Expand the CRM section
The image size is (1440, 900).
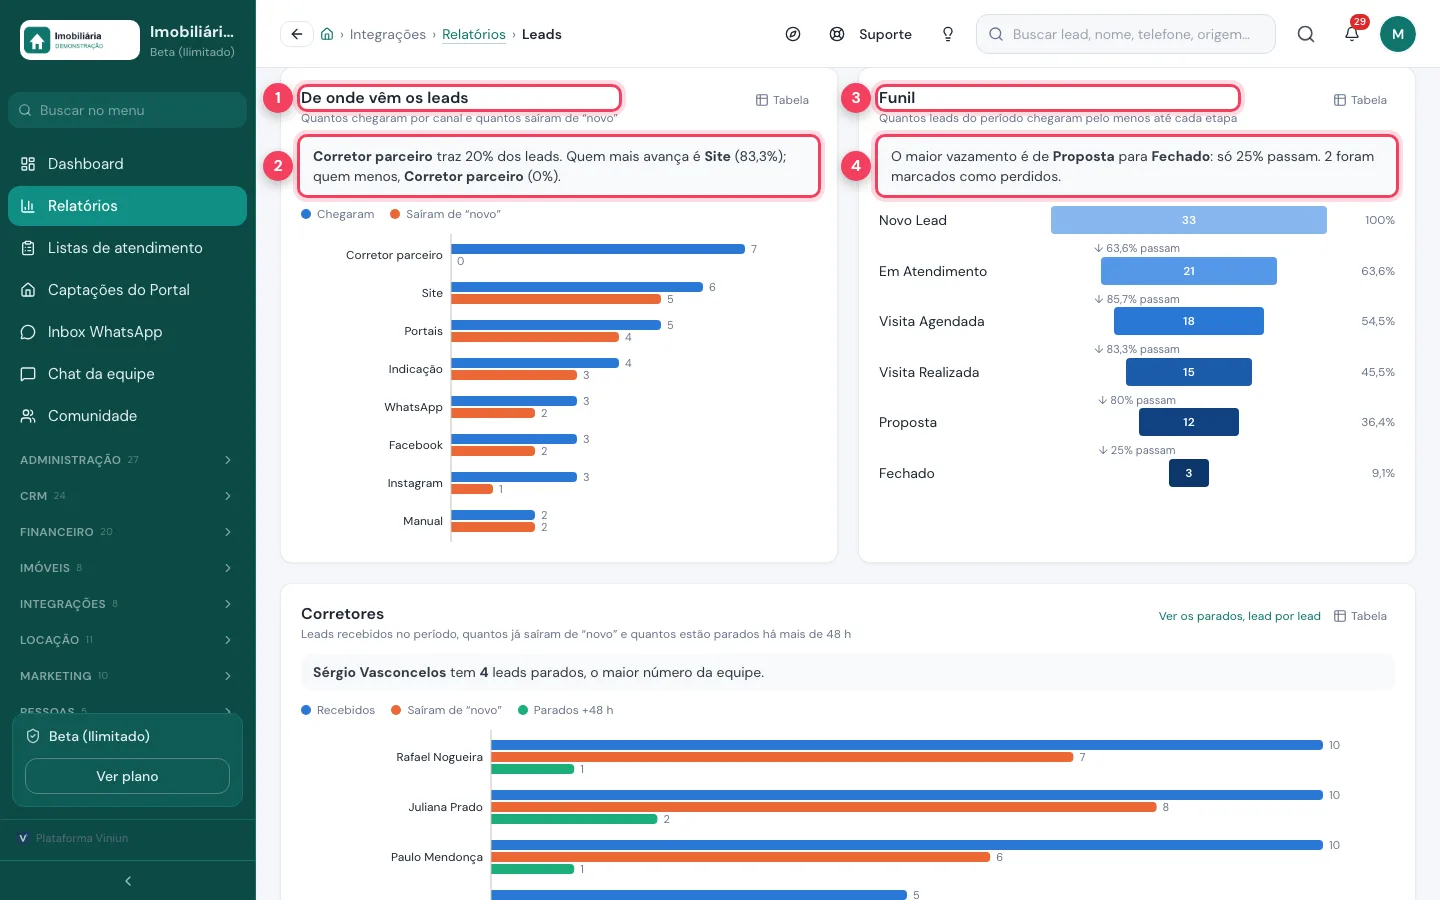[x=127, y=496]
